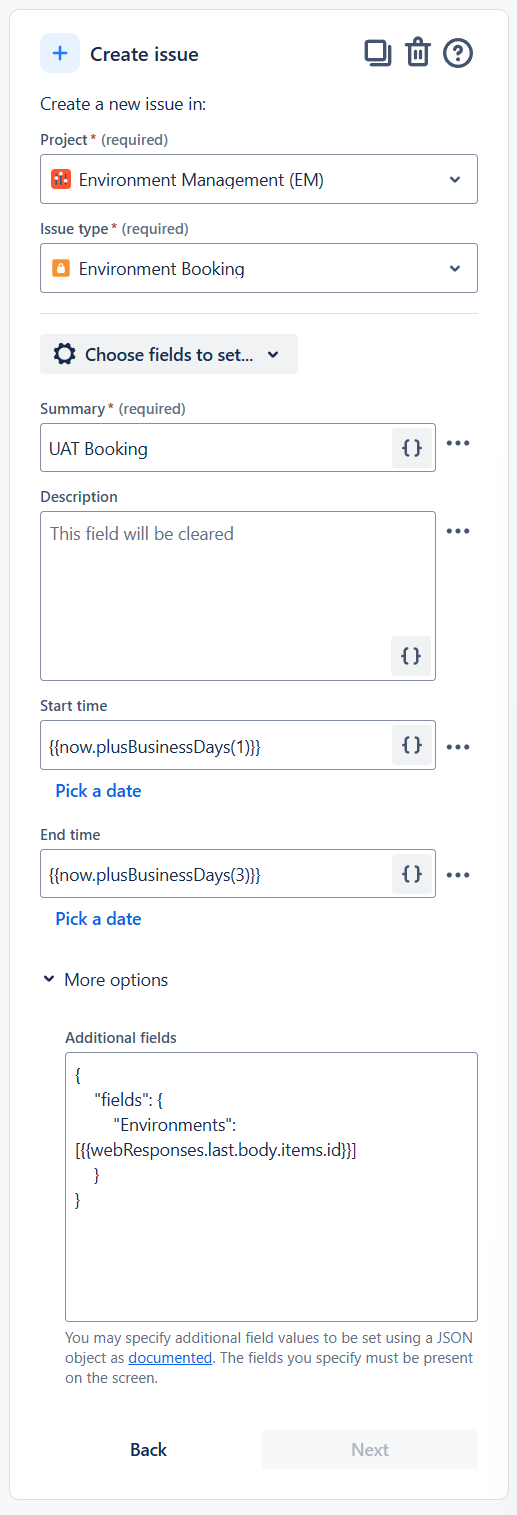The image size is (517, 1515).
Task: Open more options menu next to Summary
Action: [458, 443]
